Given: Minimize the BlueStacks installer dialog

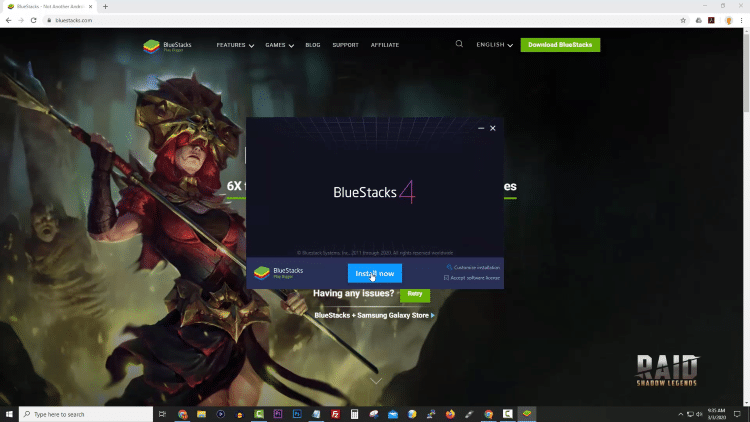Looking at the screenshot, I should [481, 128].
